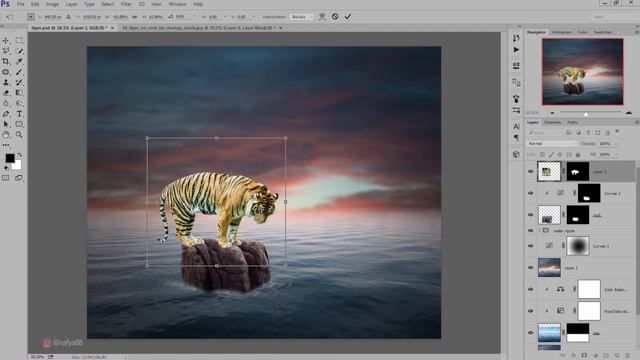Select the Lasso tool
This screenshot has height=360, width=640.
tap(6, 51)
